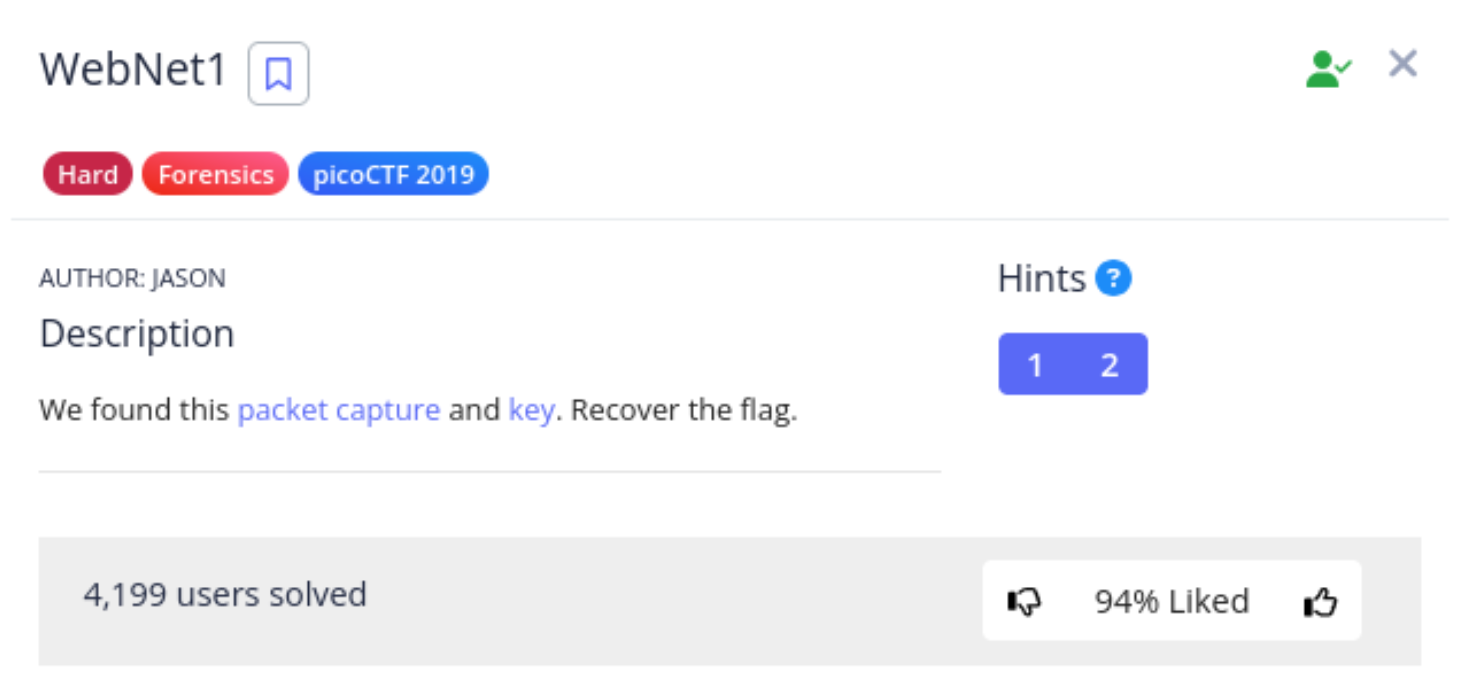Click the 4,199 users solved text
The image size is (1458, 680).
(x=225, y=595)
